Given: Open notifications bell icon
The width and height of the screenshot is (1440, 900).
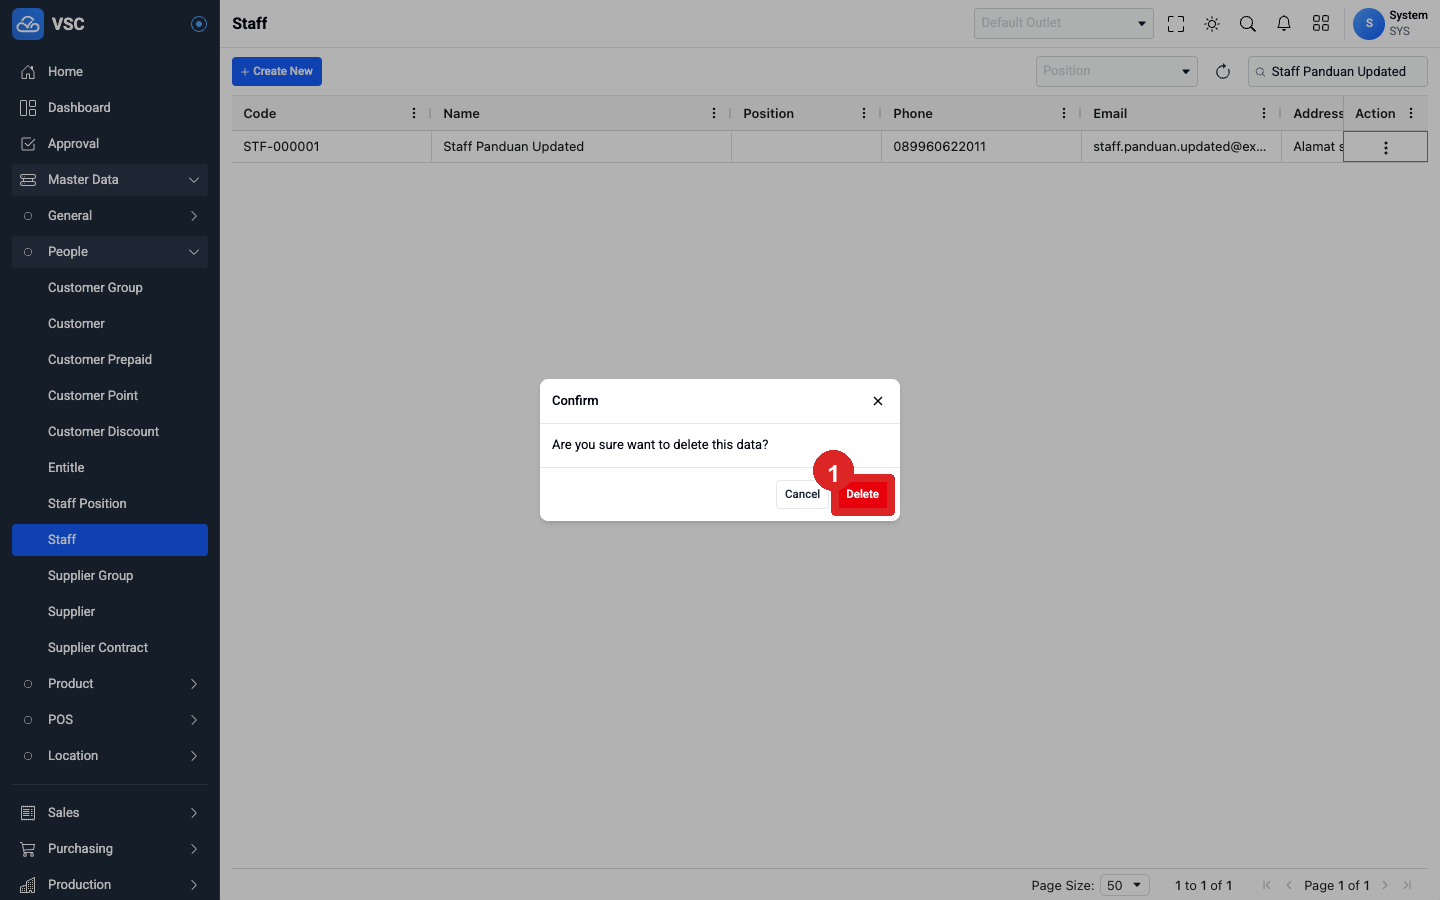Looking at the screenshot, I should point(1284,24).
